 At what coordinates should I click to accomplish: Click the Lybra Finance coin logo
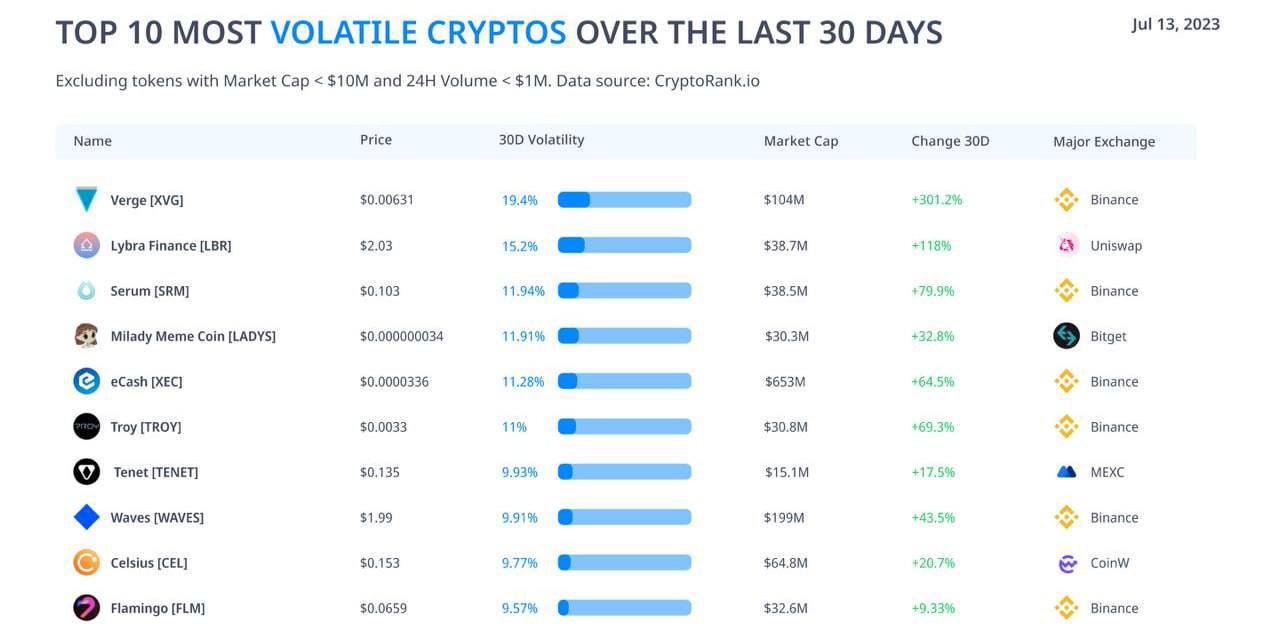click(x=87, y=245)
